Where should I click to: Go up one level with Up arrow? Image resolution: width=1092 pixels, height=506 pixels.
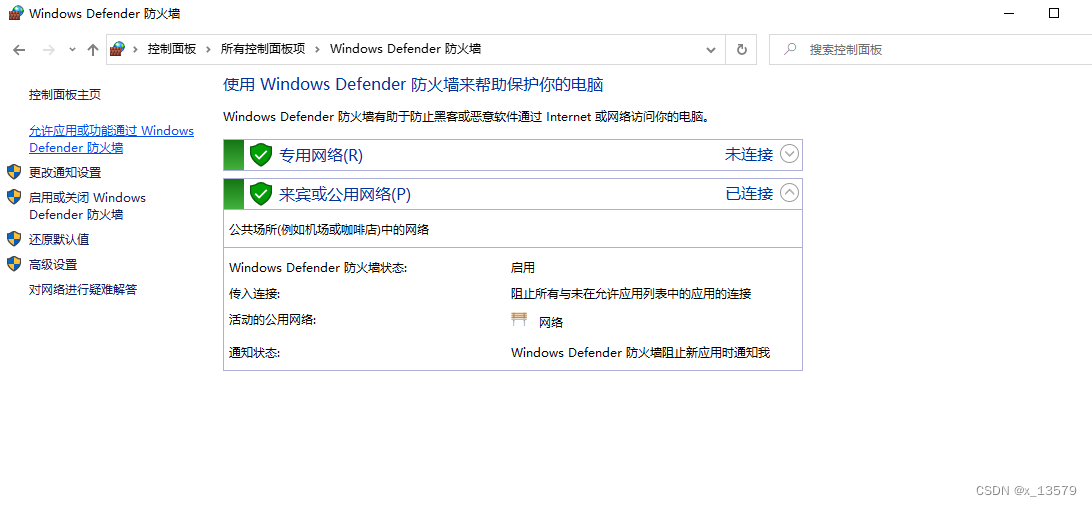coord(93,49)
